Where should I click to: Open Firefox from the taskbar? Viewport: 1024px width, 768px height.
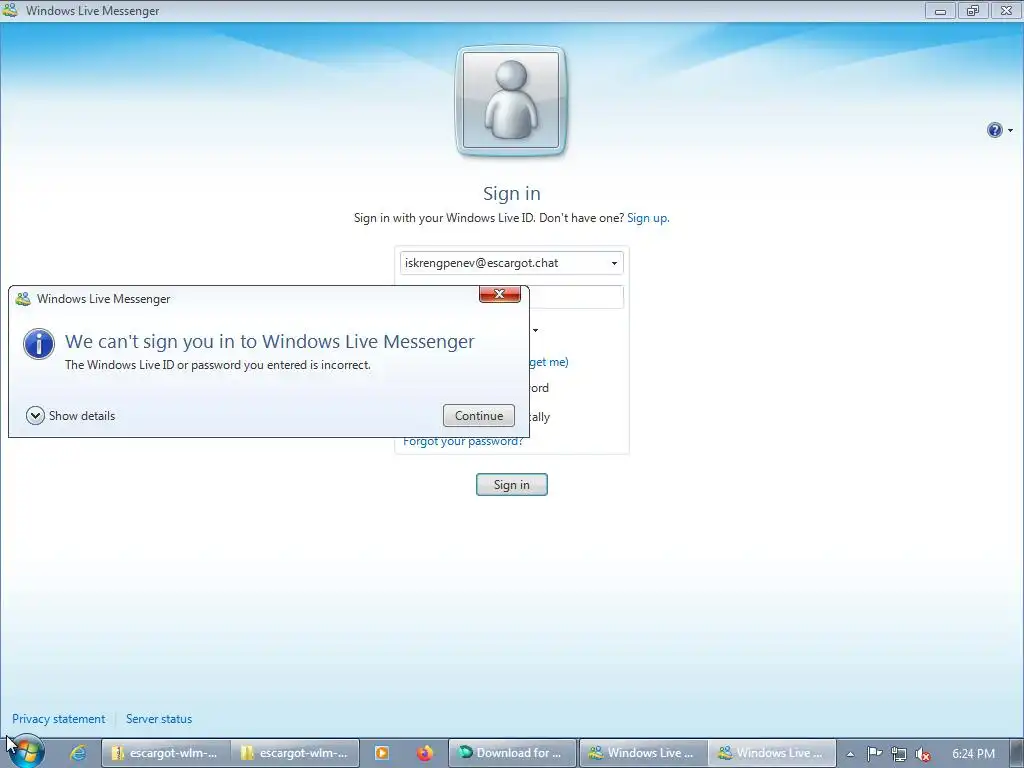[x=424, y=753]
